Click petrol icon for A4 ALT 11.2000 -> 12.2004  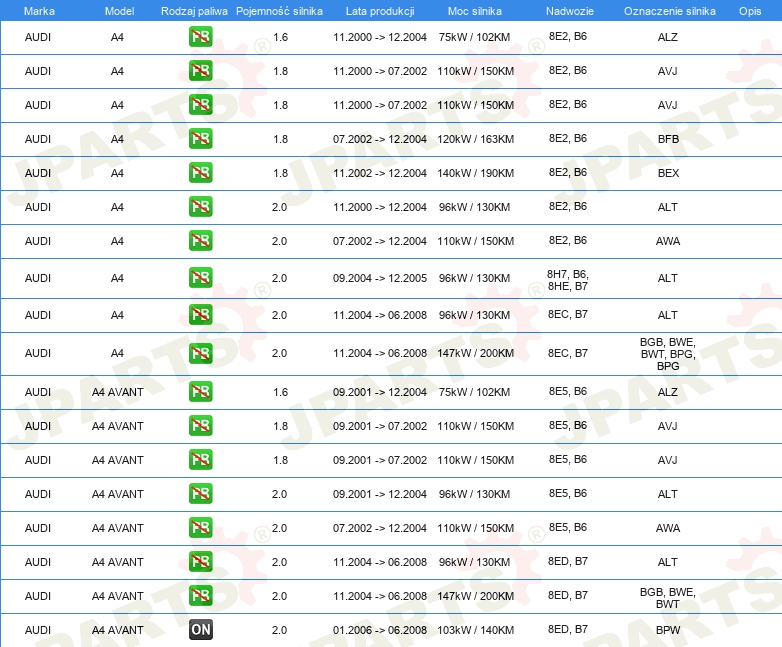(200, 206)
